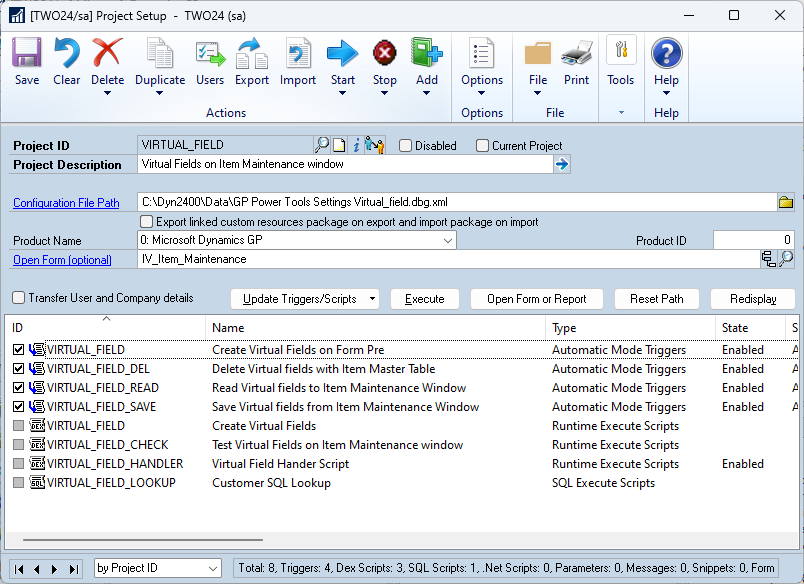Expand the Duplicate dropdown arrow
804x584 pixels.
159,93
